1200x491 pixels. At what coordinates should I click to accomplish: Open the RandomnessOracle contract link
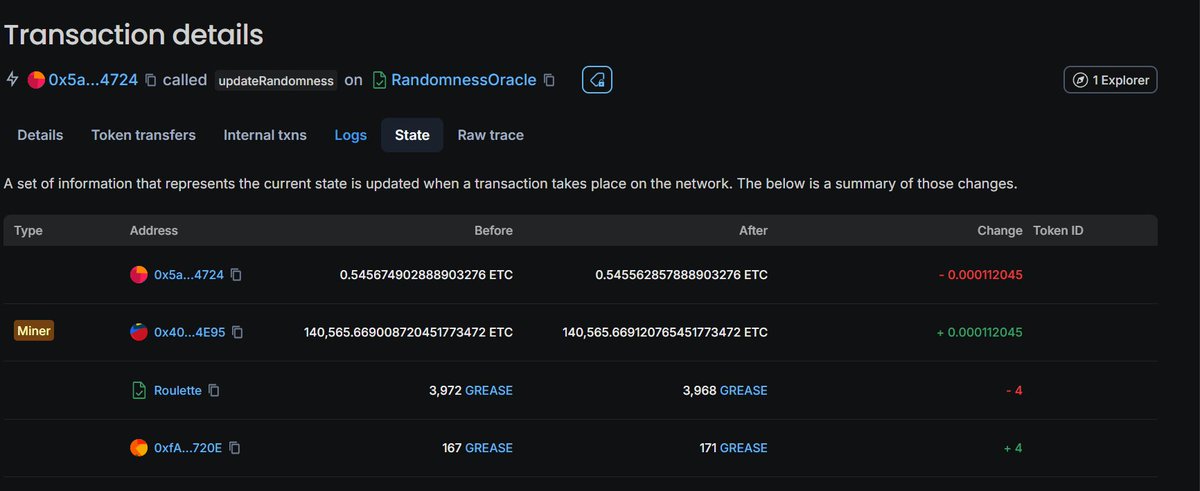point(463,80)
